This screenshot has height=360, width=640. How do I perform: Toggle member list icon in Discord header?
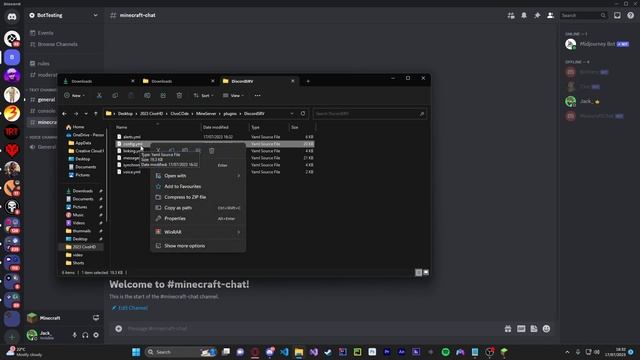(x=550, y=16)
